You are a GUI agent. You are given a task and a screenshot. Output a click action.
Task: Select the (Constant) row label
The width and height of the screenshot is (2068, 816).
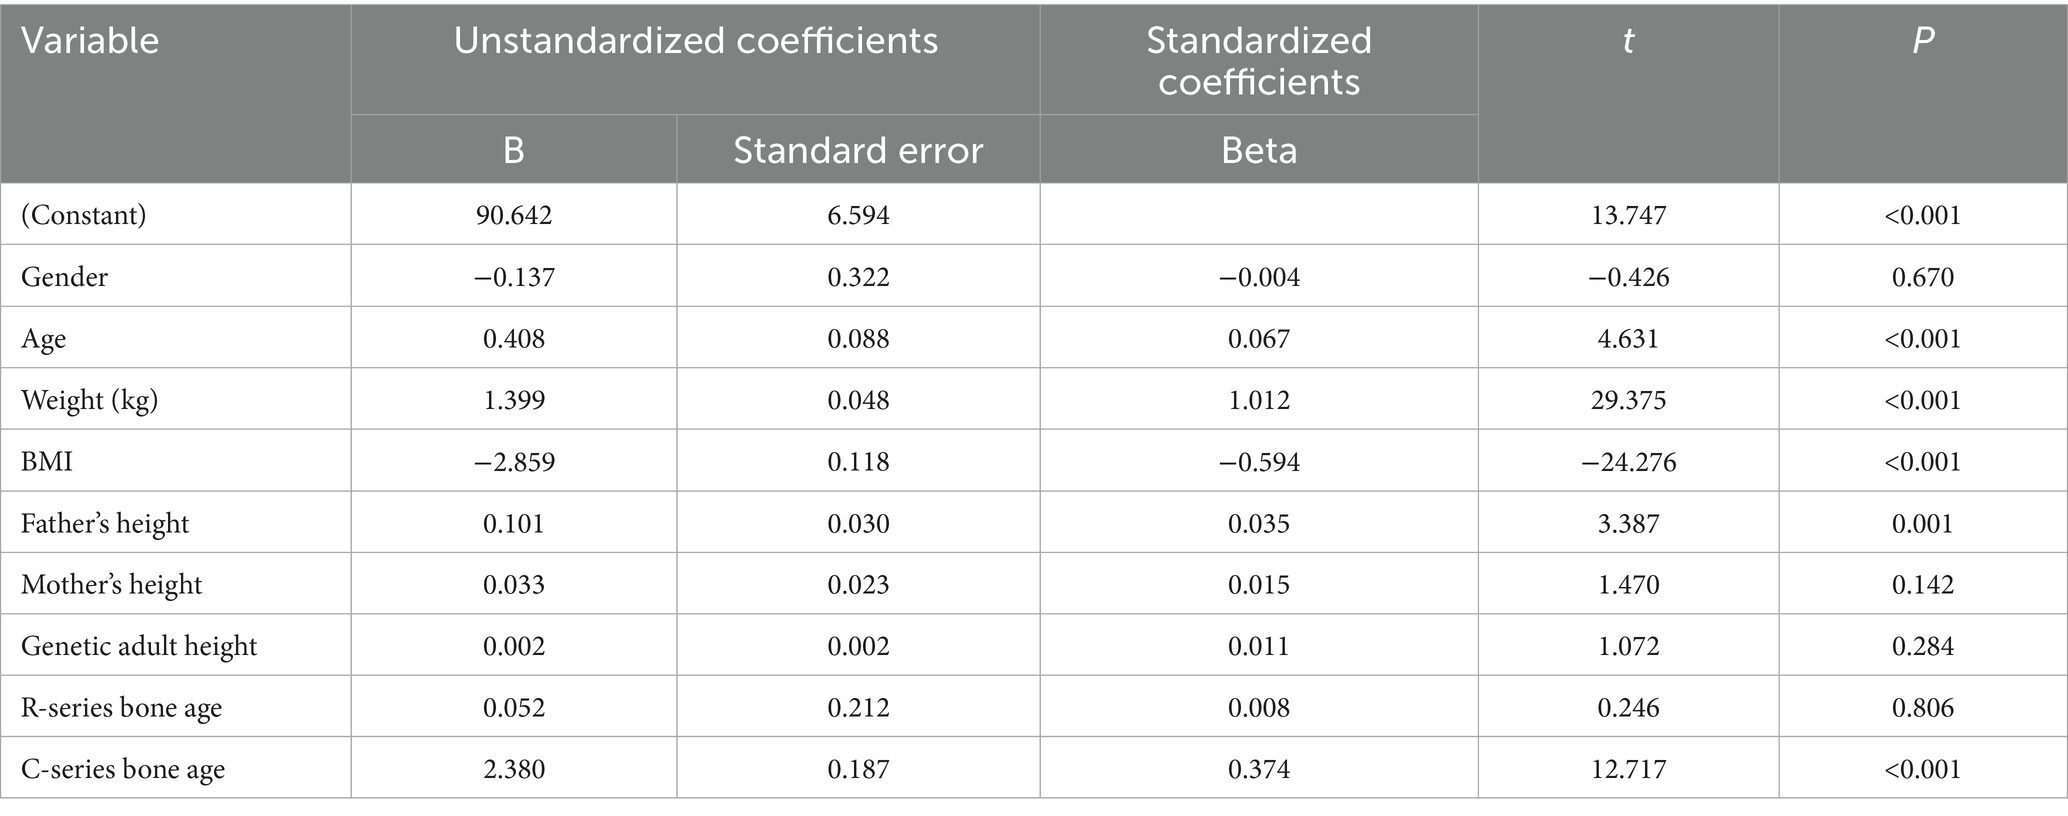pos(84,215)
